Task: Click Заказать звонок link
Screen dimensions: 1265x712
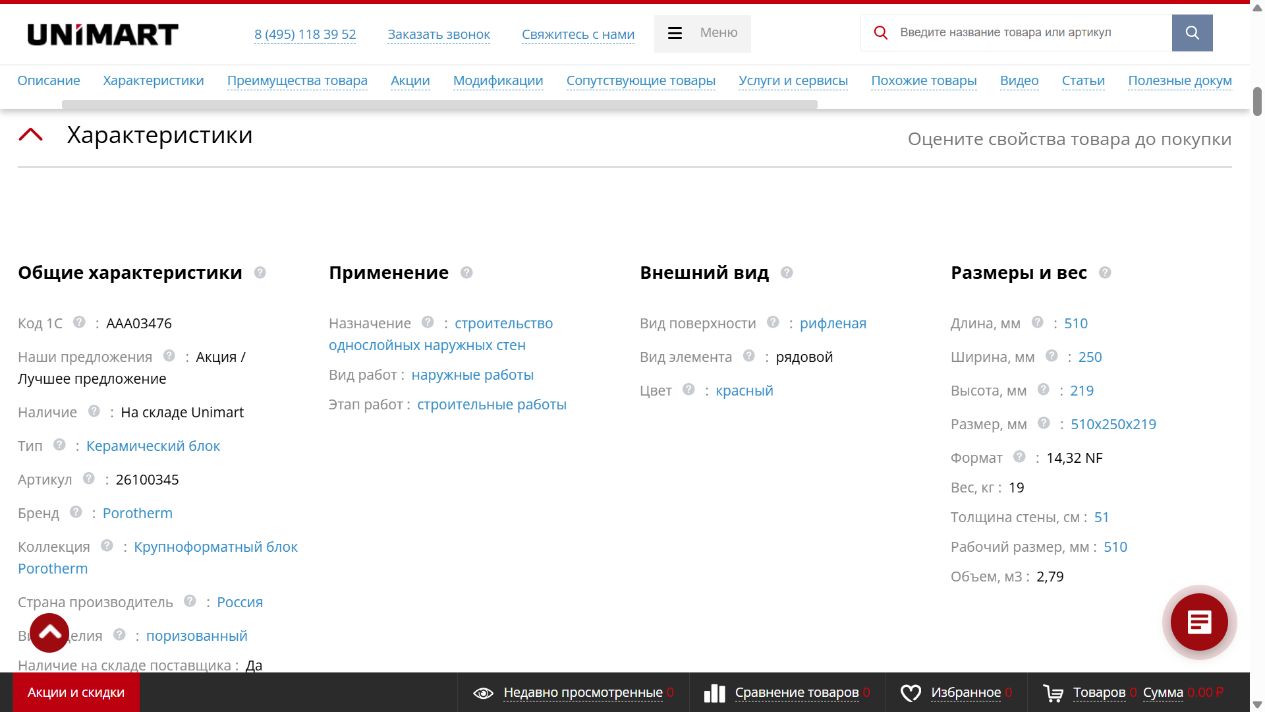Action: 439,34
